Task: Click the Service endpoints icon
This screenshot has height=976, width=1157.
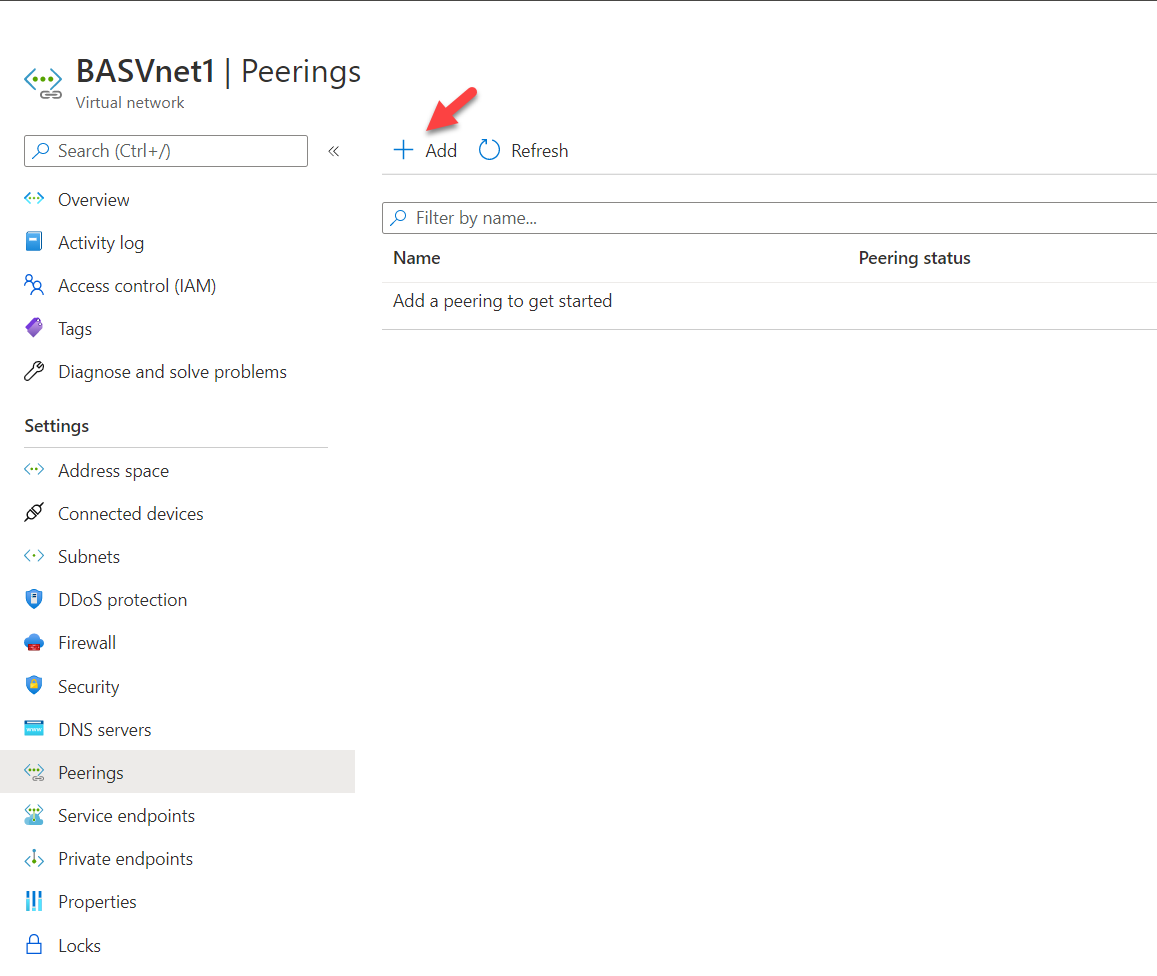Action: point(34,814)
